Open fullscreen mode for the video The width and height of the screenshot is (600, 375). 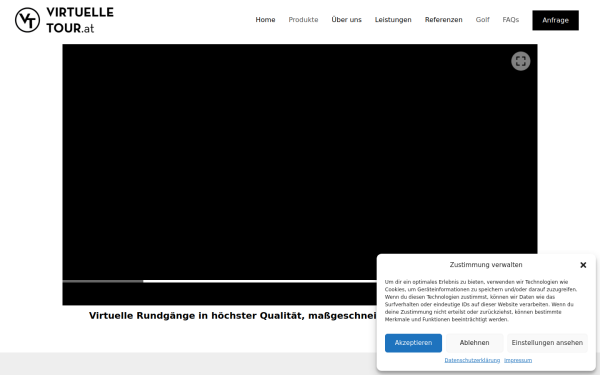[x=520, y=61]
